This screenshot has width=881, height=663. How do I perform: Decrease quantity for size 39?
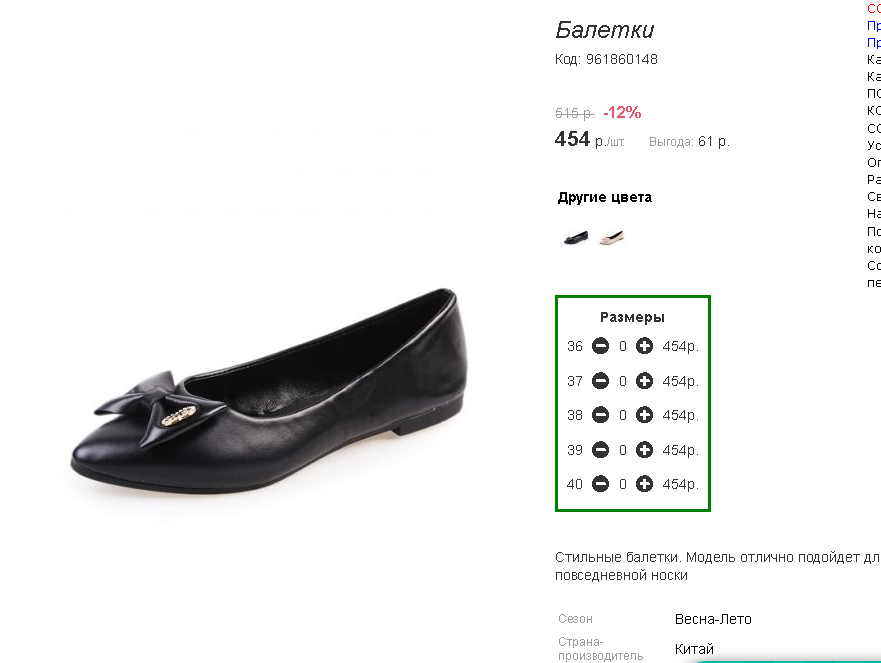coord(600,450)
